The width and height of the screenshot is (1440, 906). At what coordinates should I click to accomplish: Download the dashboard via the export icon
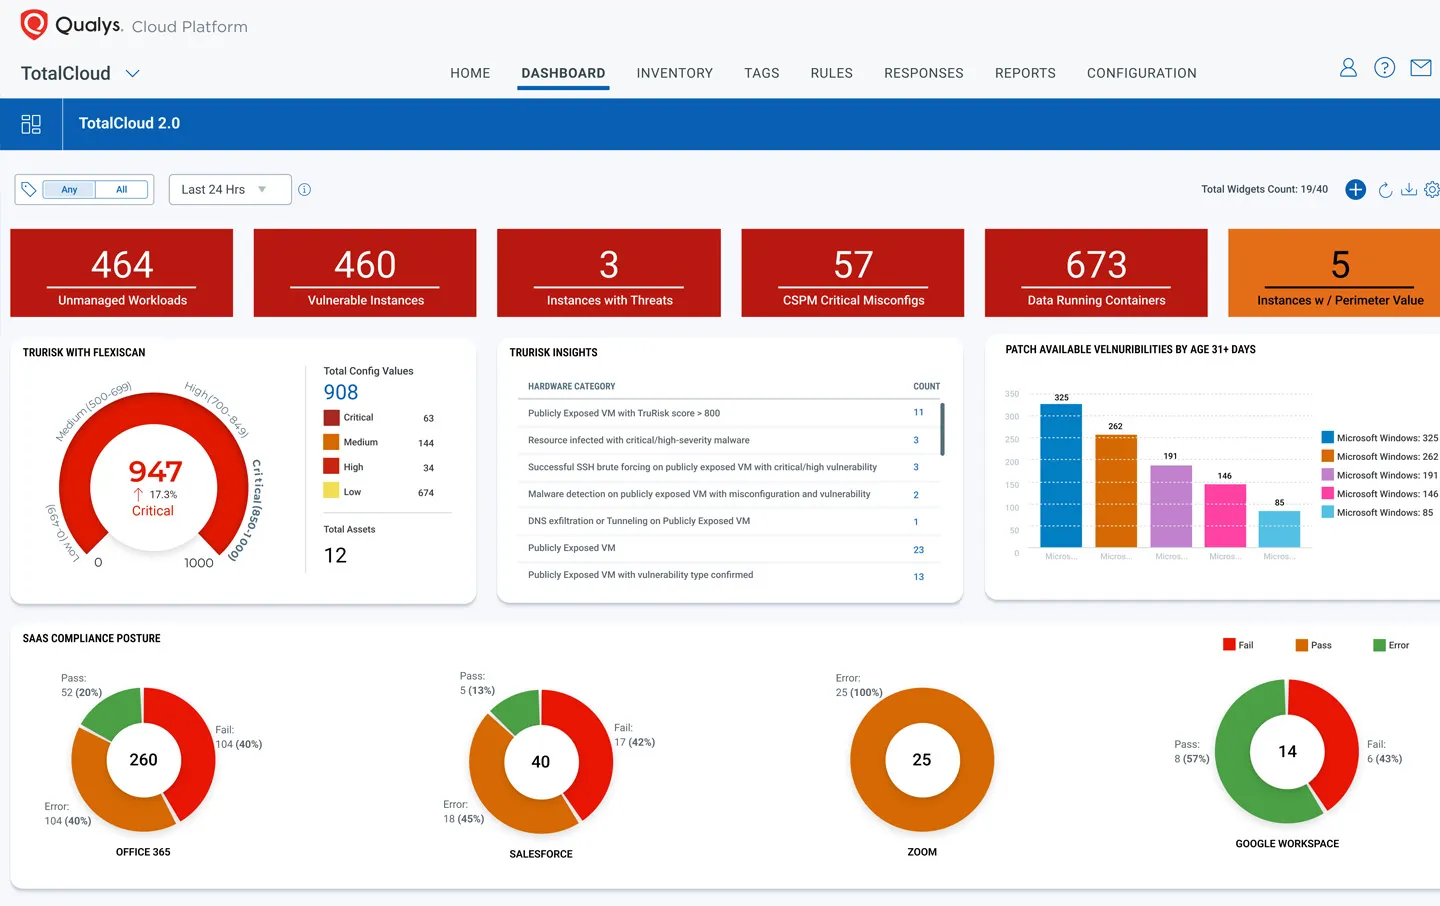point(1410,189)
